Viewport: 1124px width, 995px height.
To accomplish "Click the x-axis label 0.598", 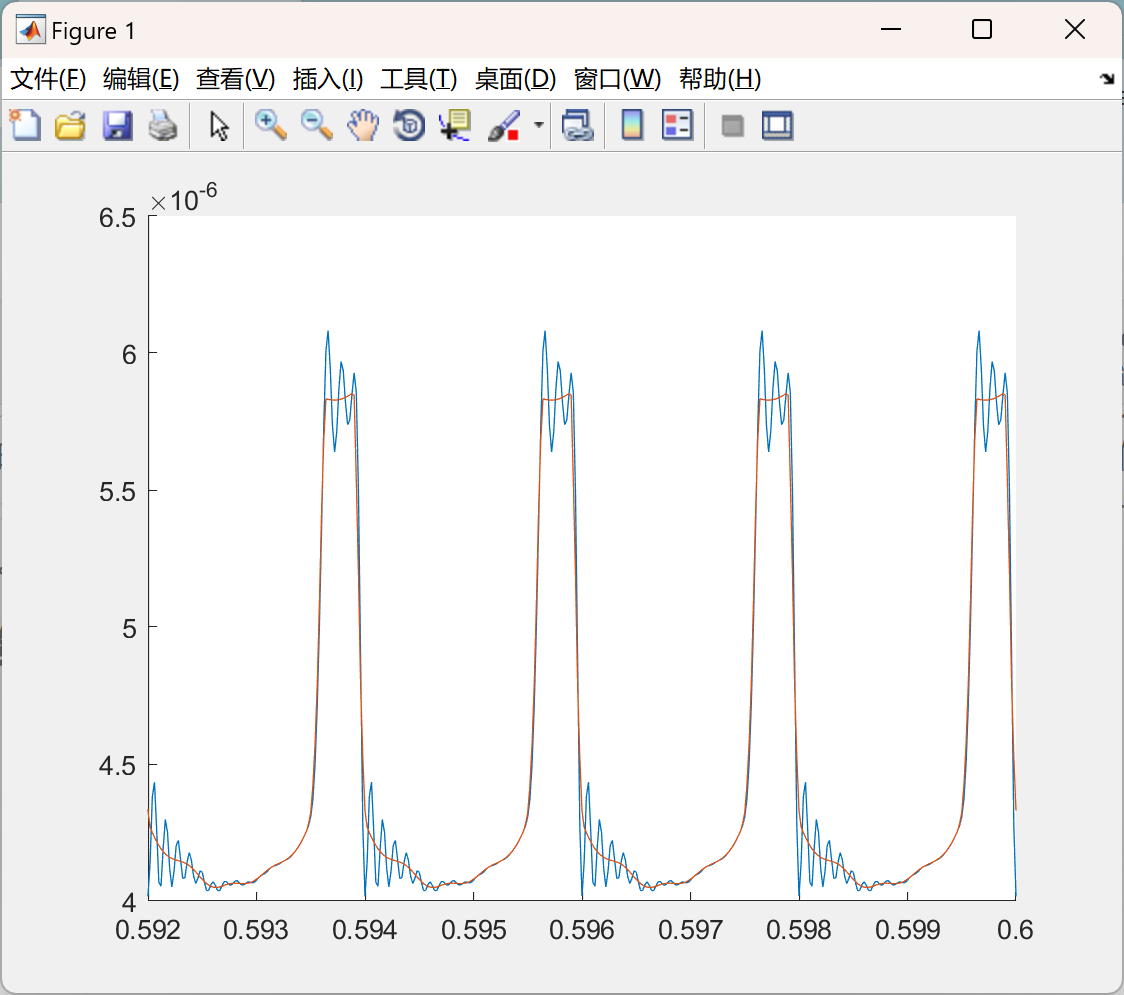I will pos(799,930).
